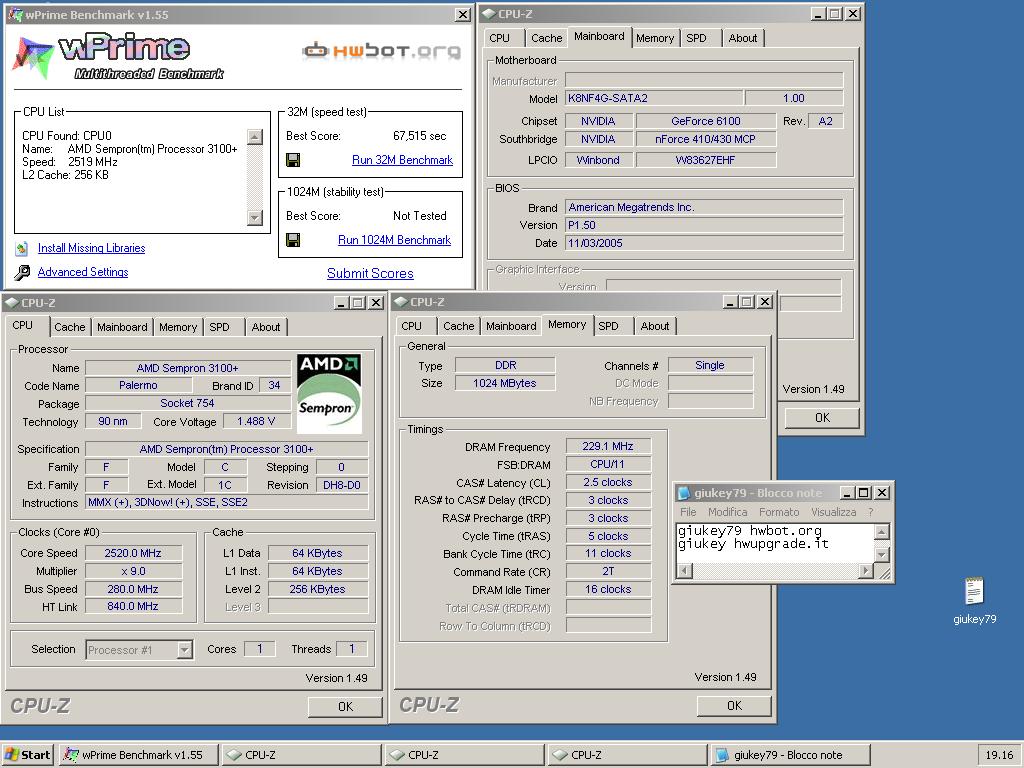Open Cache tab in CPU-Z processor window
The height and width of the screenshot is (768, 1024).
(70, 327)
